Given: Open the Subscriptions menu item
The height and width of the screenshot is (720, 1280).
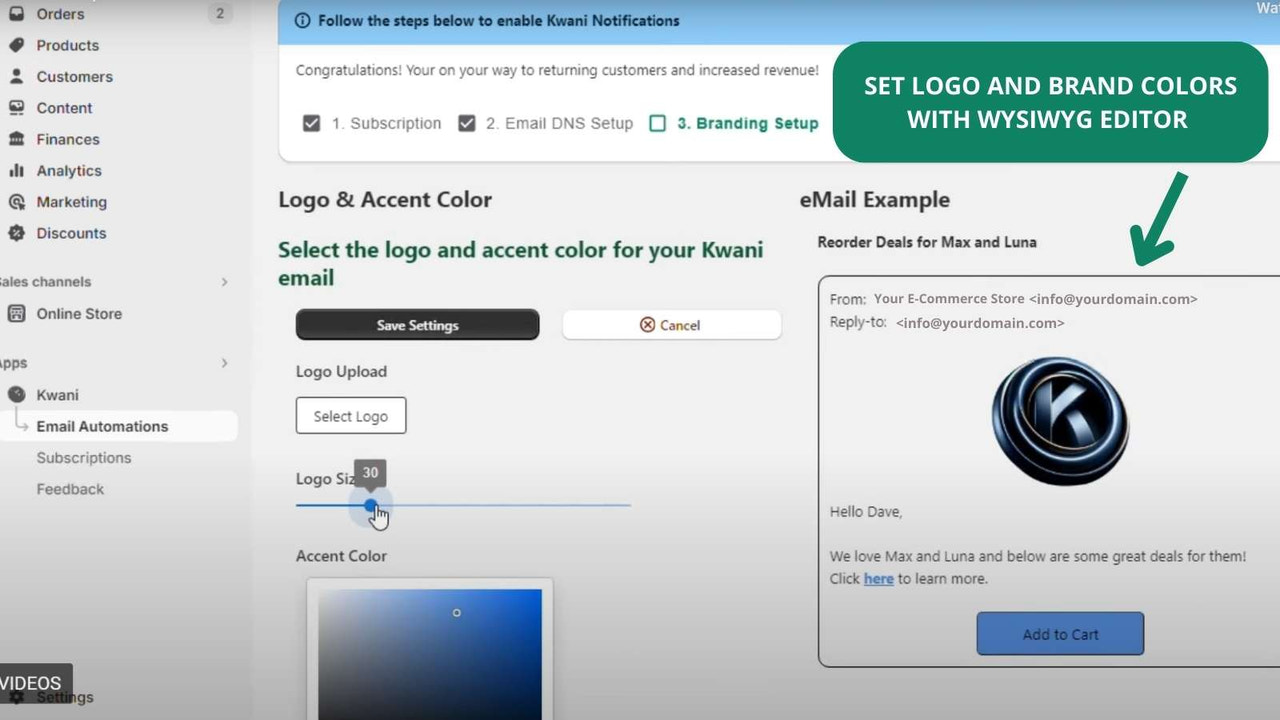Looking at the screenshot, I should [x=84, y=457].
